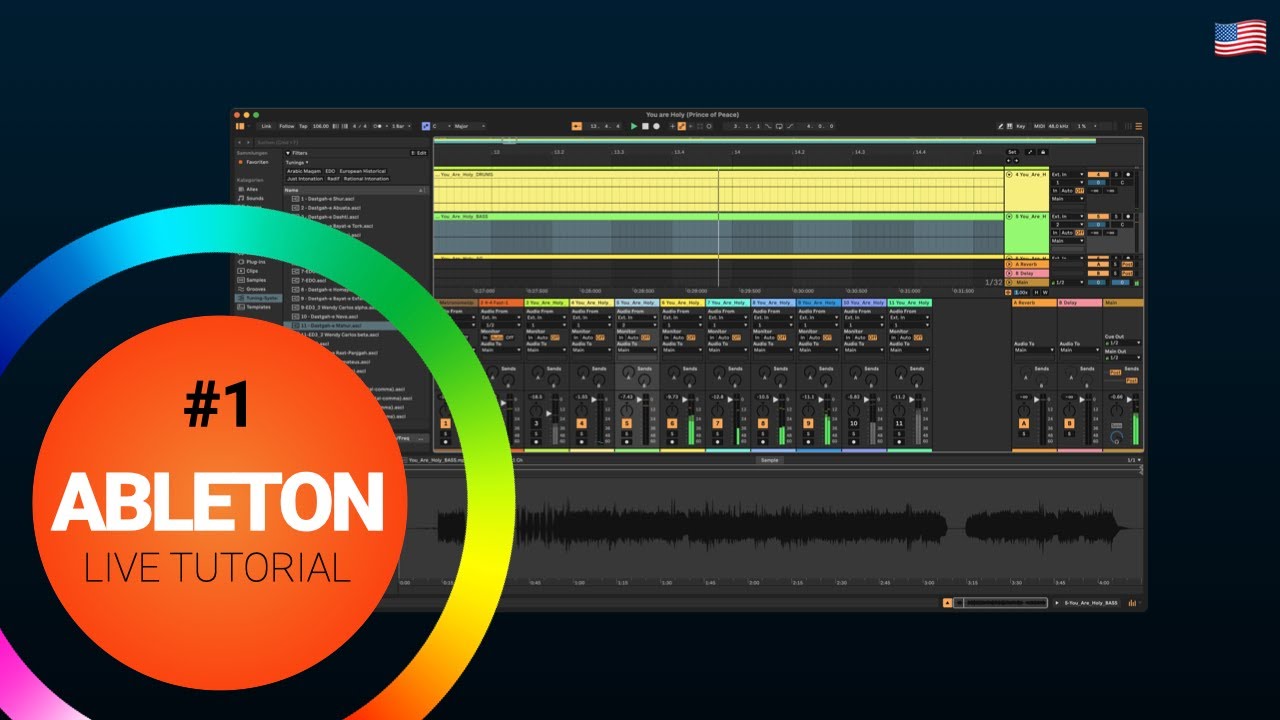Select the A Reverb return track
Image resolution: width=1280 pixels, height=720 pixels.
pos(1027,264)
